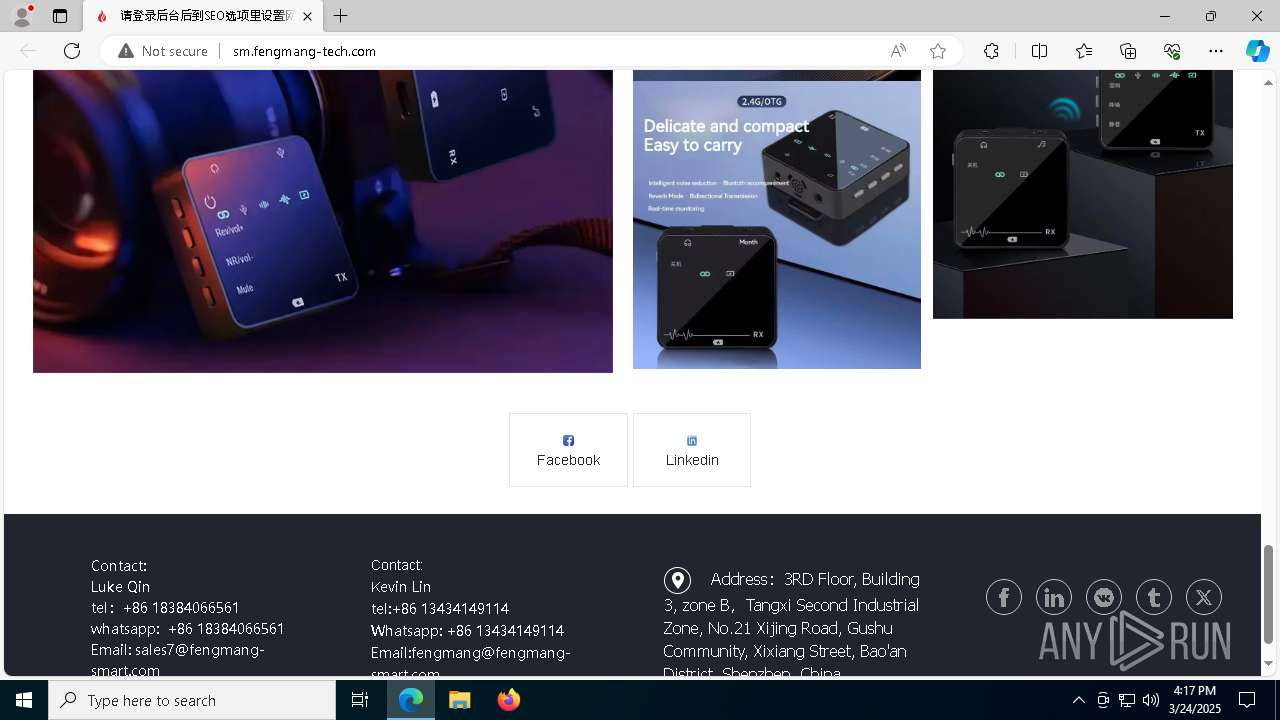Open the dark microphone image on the right
Screen dimensions: 1280x720
(x=1083, y=194)
